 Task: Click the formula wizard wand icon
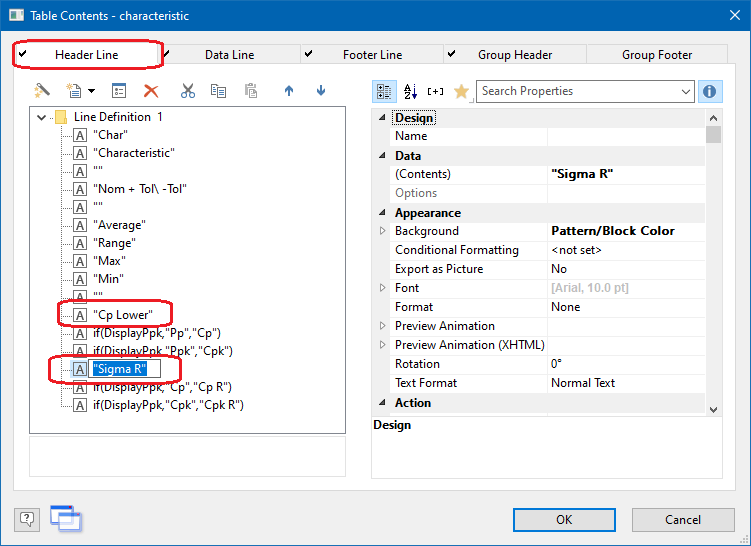(x=42, y=90)
